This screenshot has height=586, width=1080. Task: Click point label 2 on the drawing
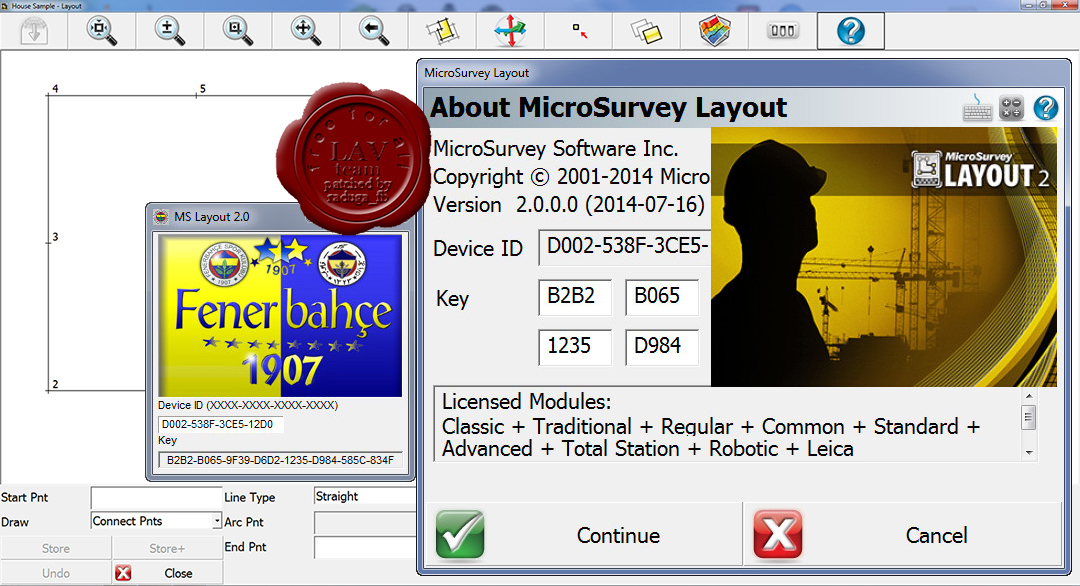55,384
